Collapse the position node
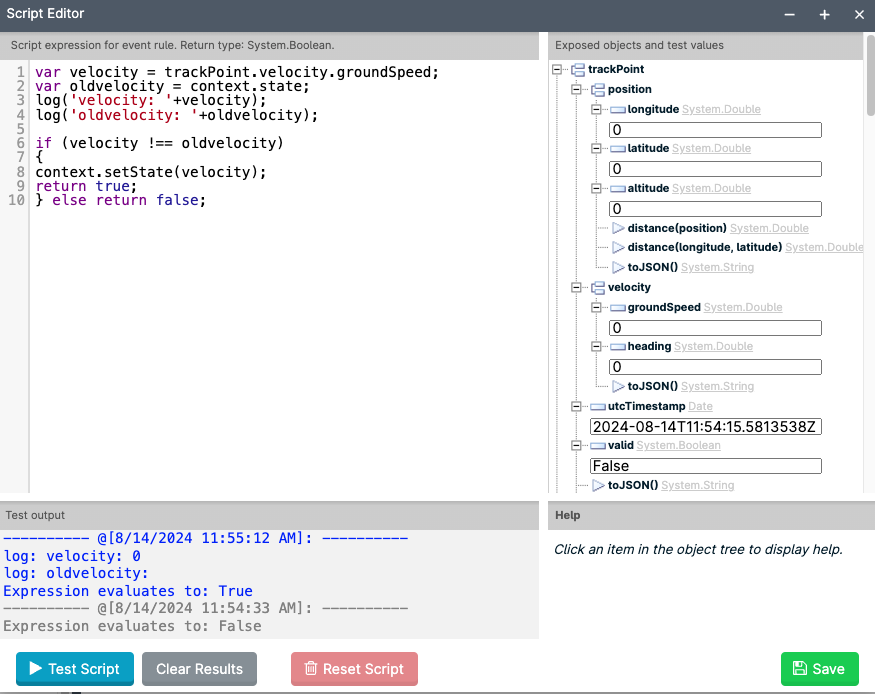The width and height of the screenshot is (875, 694). tap(576, 89)
